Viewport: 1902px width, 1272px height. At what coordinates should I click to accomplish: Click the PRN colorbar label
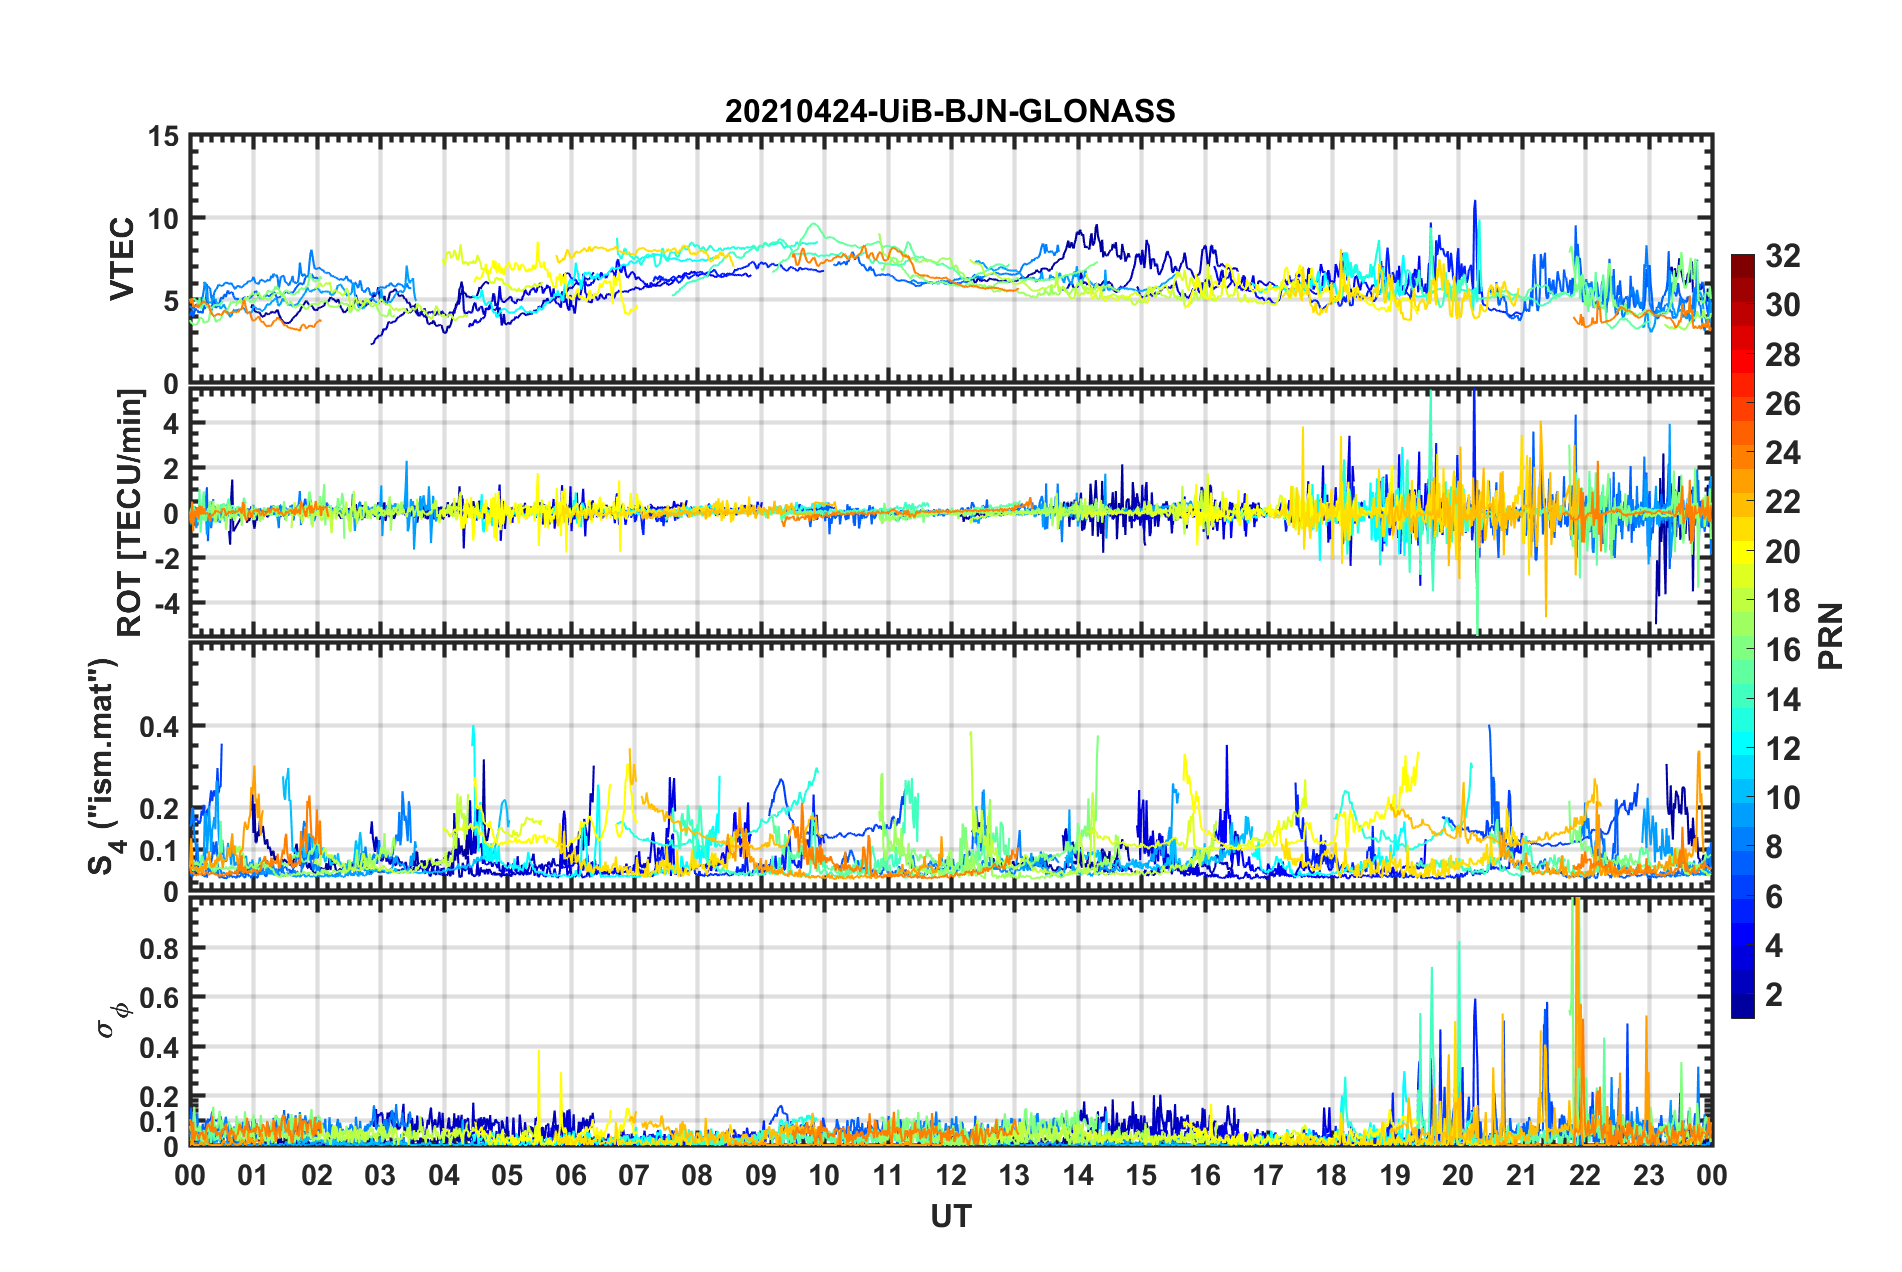[x=1831, y=636]
